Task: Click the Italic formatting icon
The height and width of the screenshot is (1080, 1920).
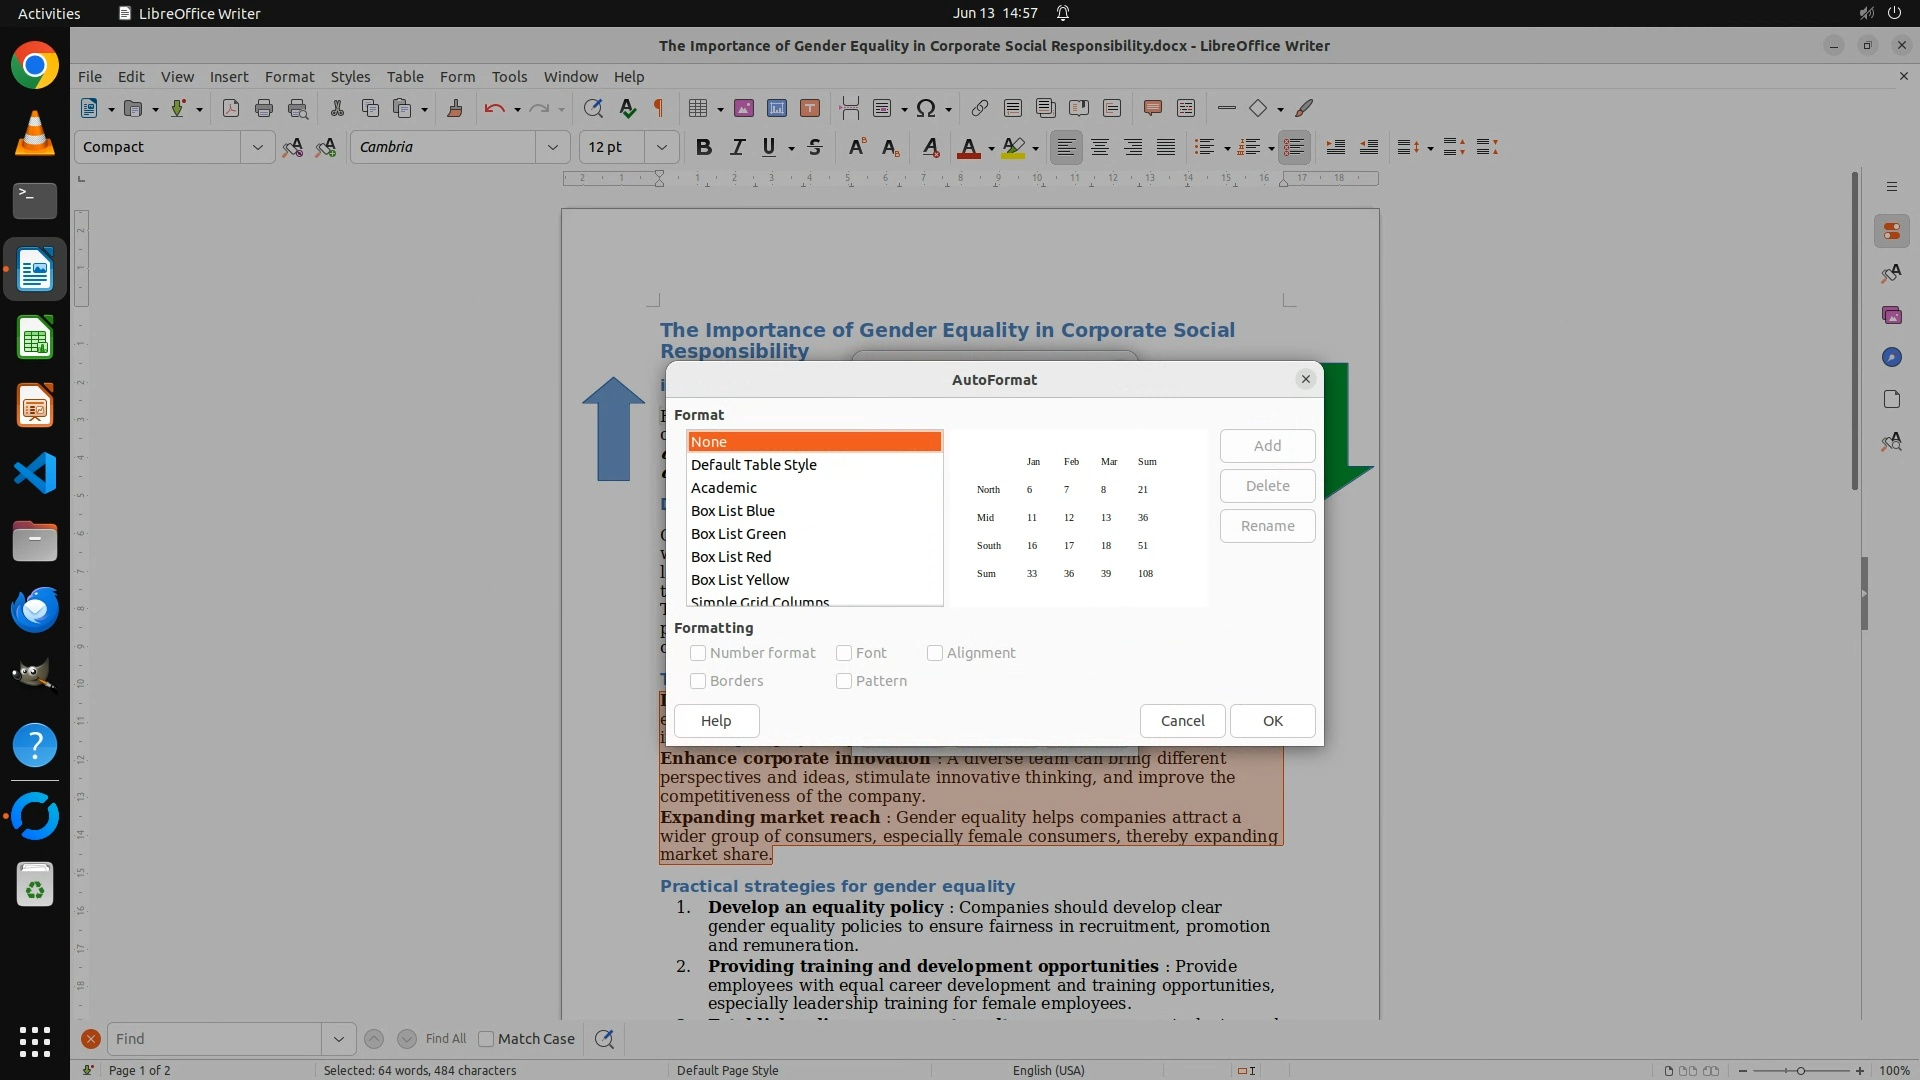Action: click(x=737, y=147)
